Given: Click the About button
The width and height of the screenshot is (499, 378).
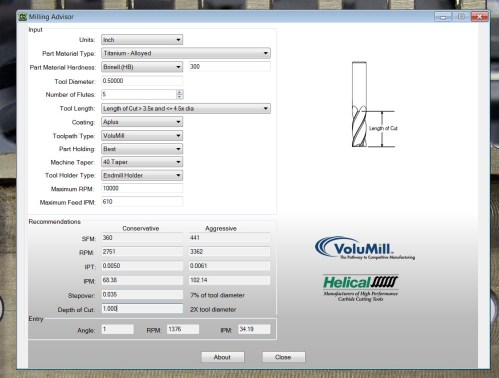Looking at the screenshot, I should coord(222,357).
